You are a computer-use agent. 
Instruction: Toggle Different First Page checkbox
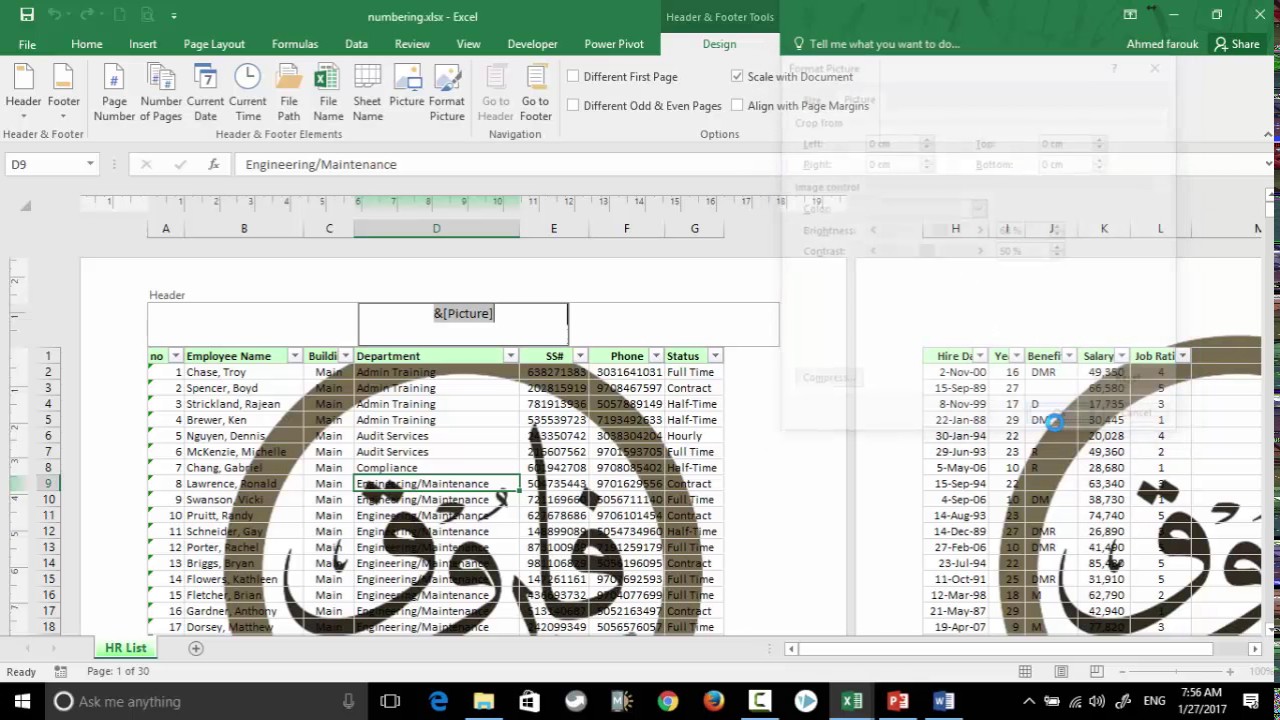pos(573,76)
